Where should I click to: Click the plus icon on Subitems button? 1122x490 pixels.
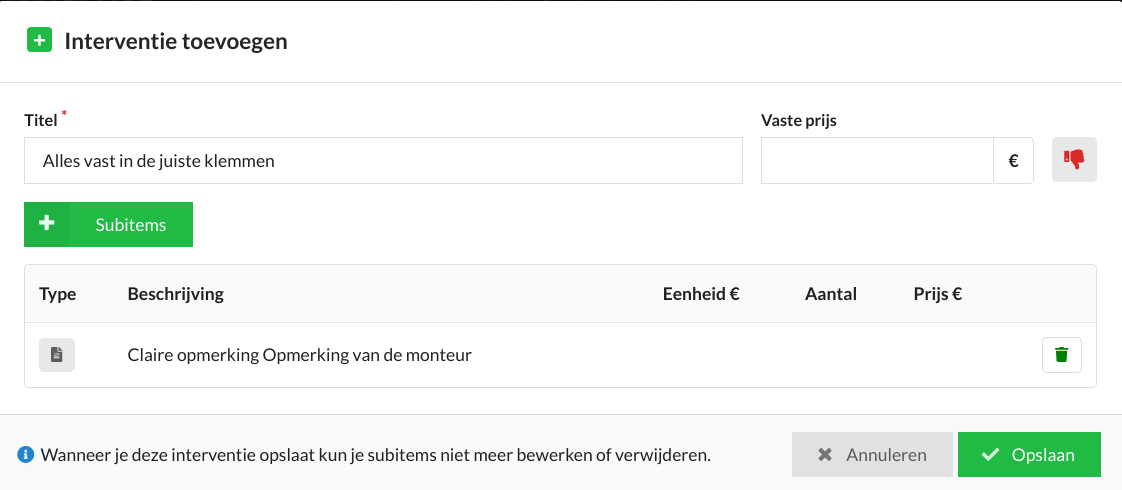[47, 224]
